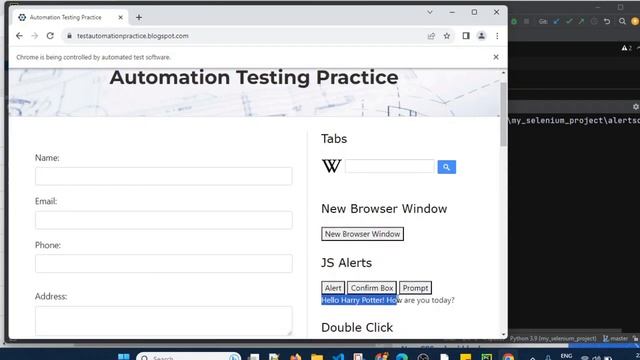Dismiss the automated test software infobar

[496, 57]
